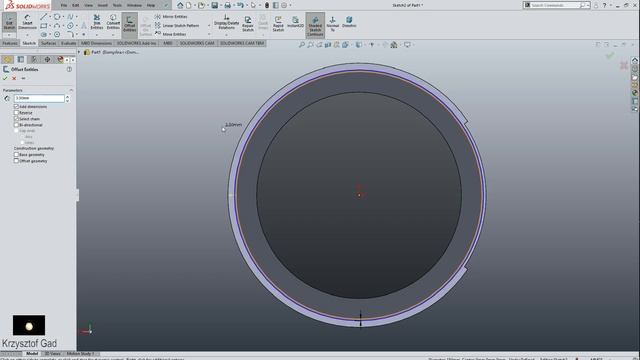Click the offset distance input field
The image size is (640, 360).
(x=39, y=98)
